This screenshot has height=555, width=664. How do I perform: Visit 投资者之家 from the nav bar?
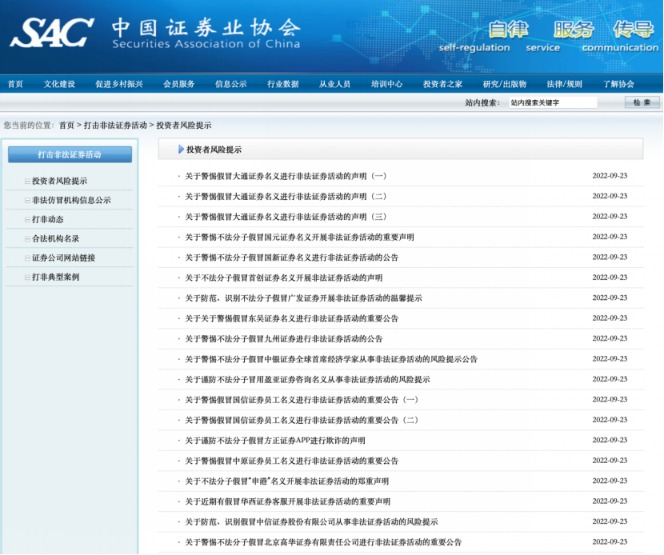443,84
